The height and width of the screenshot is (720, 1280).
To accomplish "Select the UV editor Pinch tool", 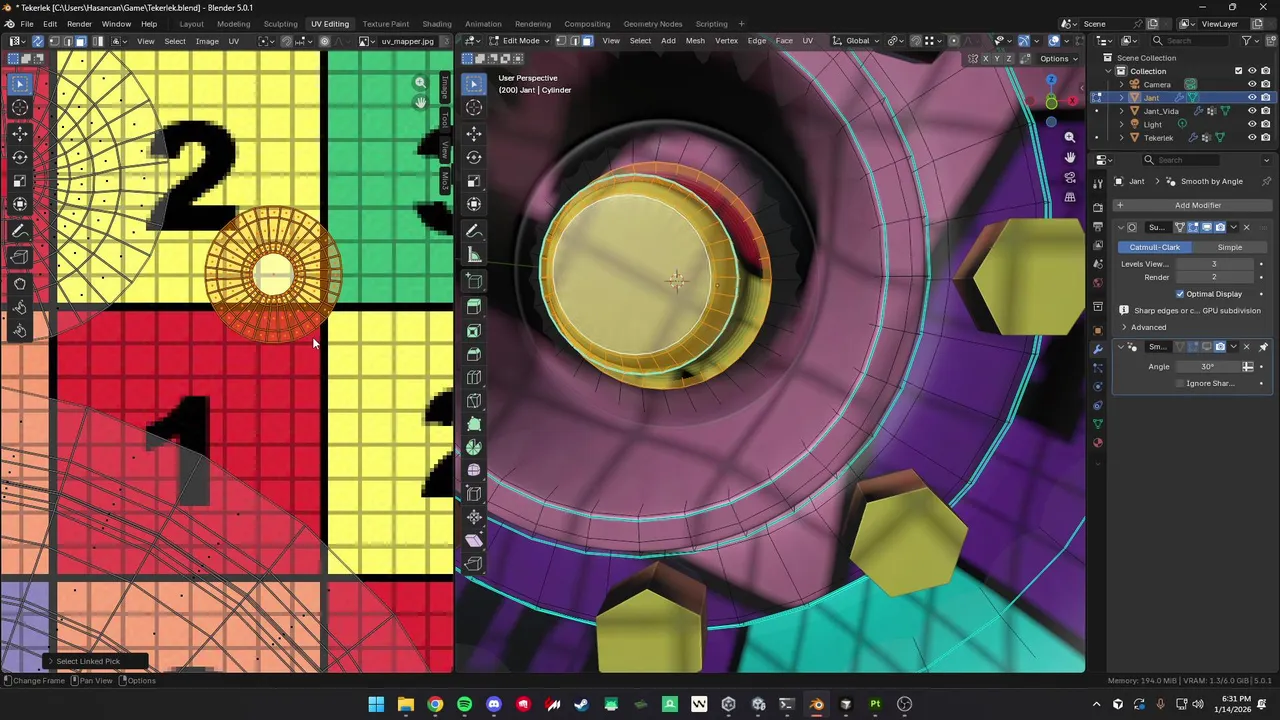I will coord(20,330).
